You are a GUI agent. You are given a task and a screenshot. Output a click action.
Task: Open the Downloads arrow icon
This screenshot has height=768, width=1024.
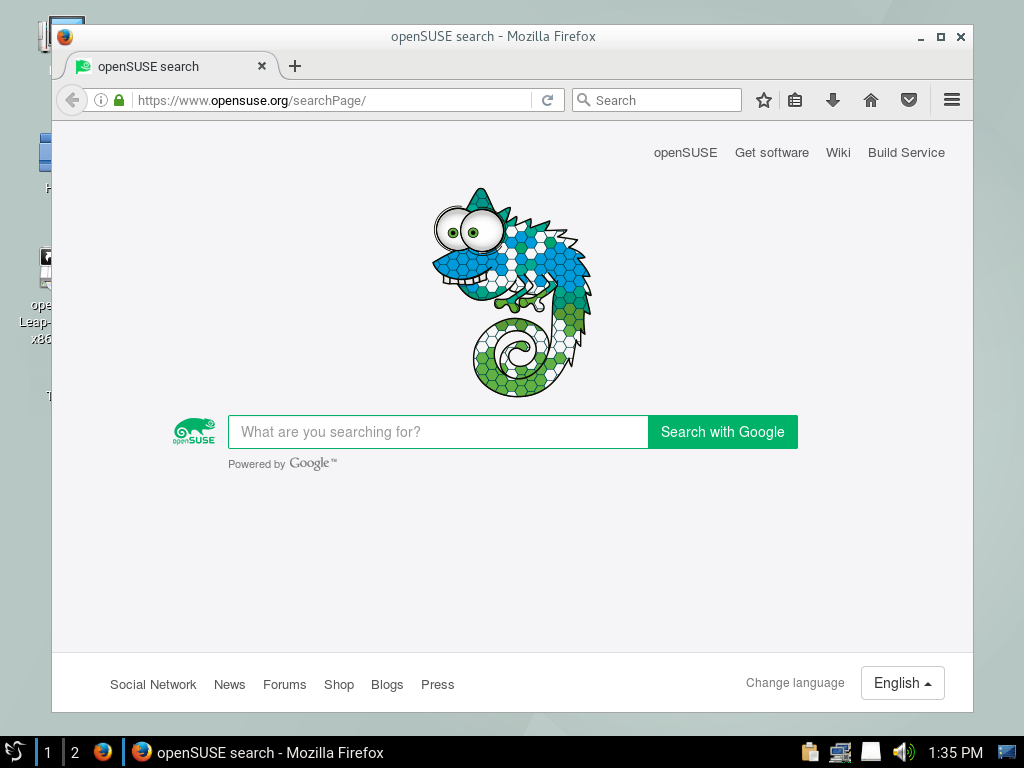(832, 100)
